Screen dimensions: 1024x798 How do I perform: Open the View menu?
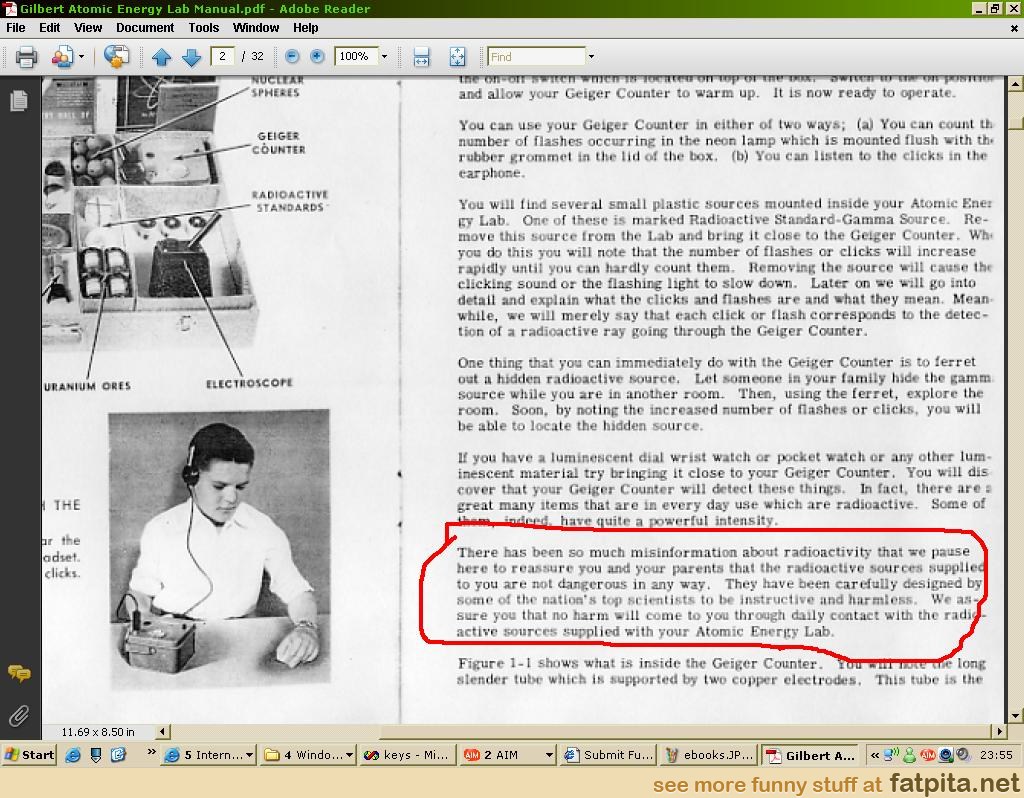pos(88,28)
